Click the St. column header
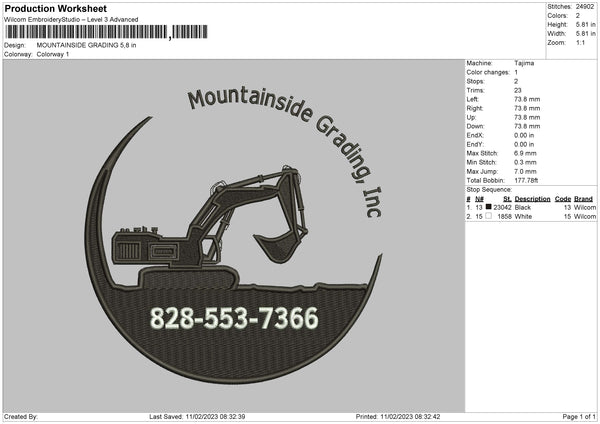The image size is (600, 424). click(507, 199)
